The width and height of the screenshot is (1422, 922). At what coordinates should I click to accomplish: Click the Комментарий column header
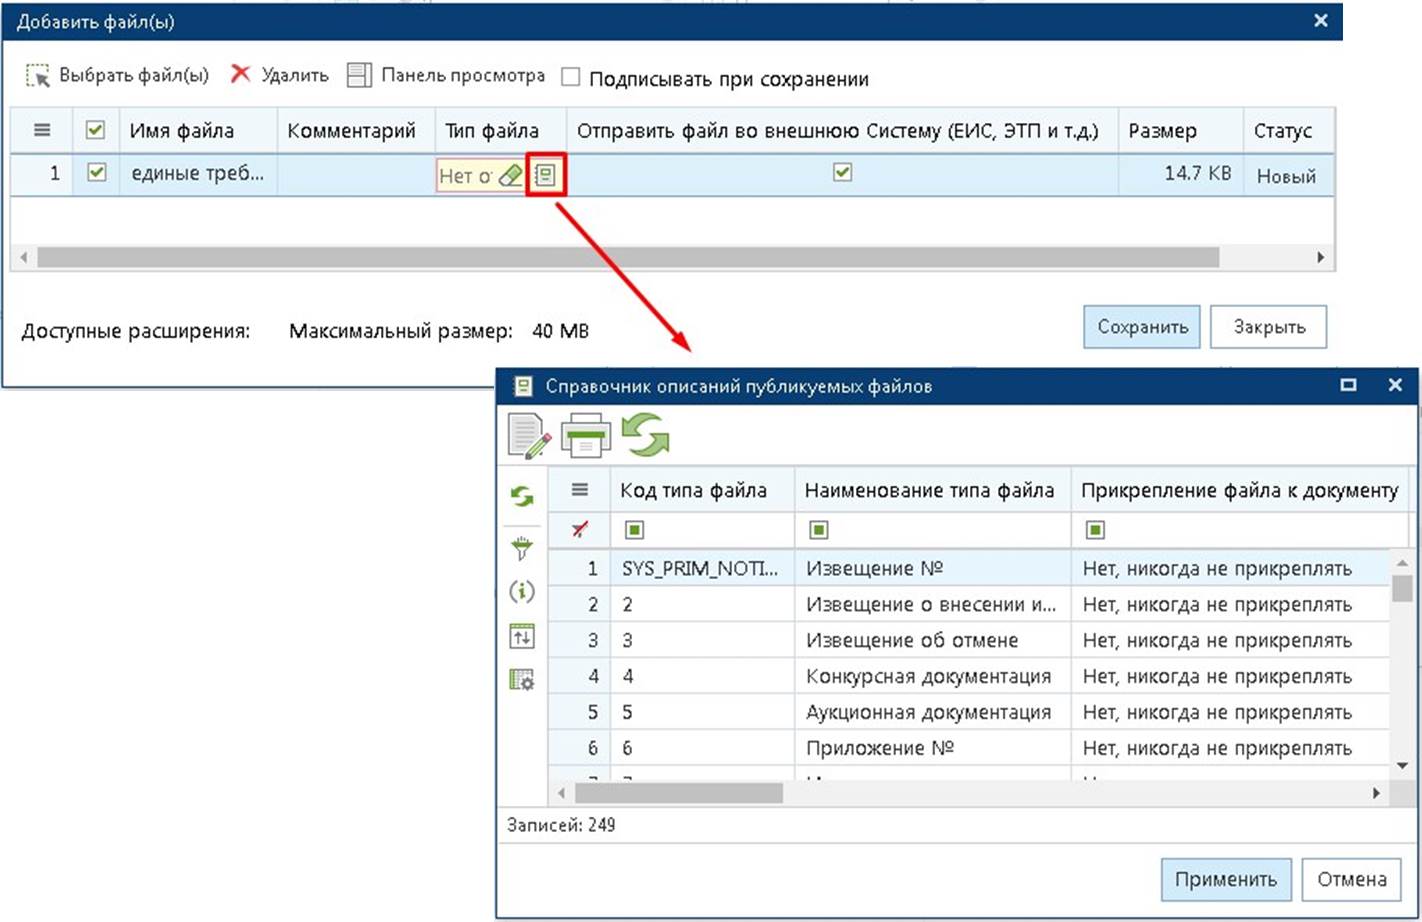pos(356,131)
